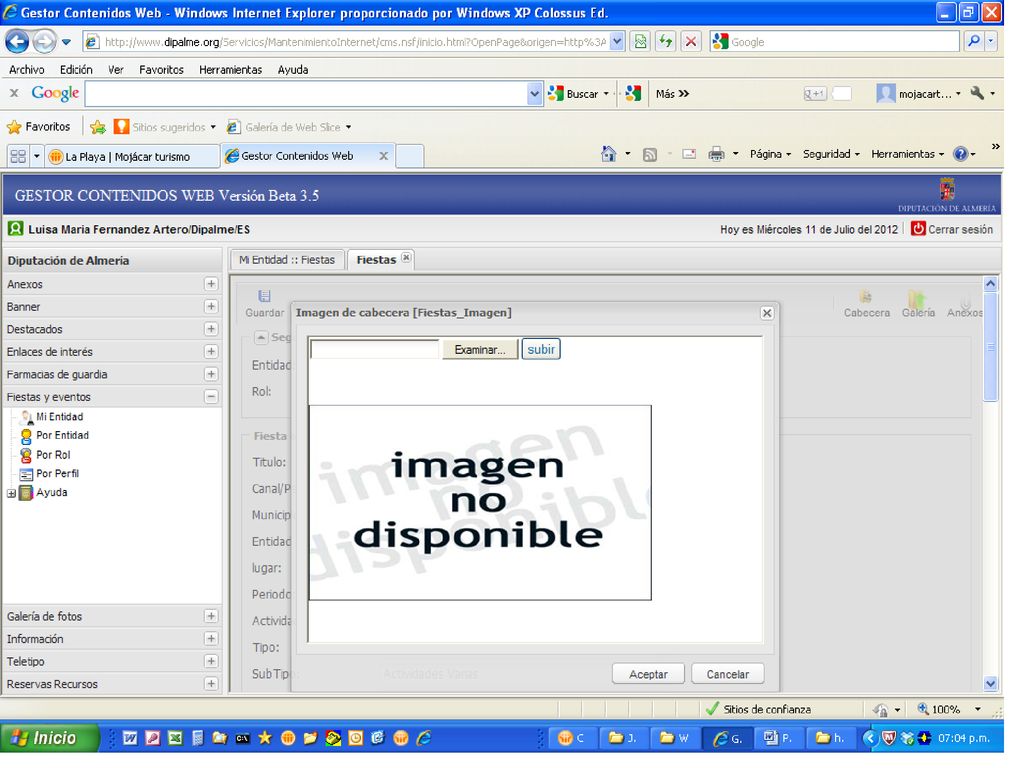Open the Edición menu
The height and width of the screenshot is (768, 1024).
coord(76,69)
